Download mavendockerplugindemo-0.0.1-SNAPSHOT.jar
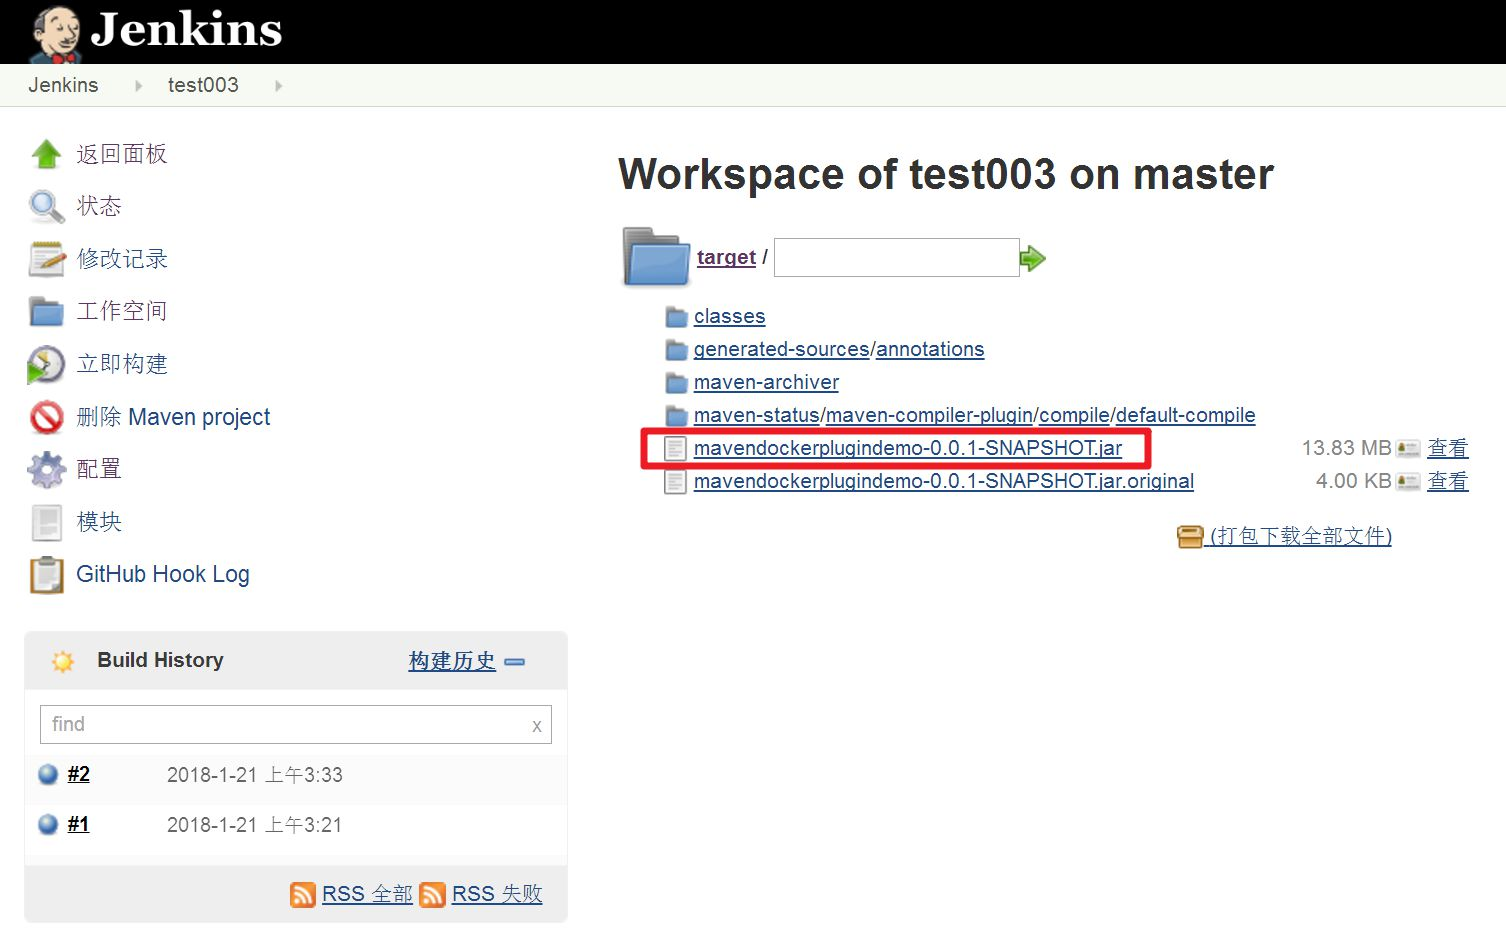 click(x=908, y=448)
